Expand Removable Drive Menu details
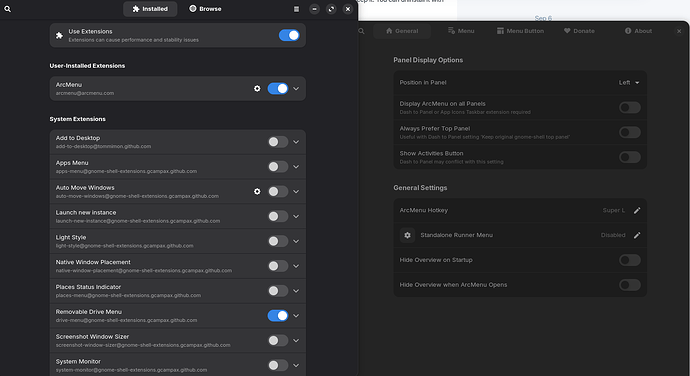Screen dimensions: 690x376 (296, 316)
